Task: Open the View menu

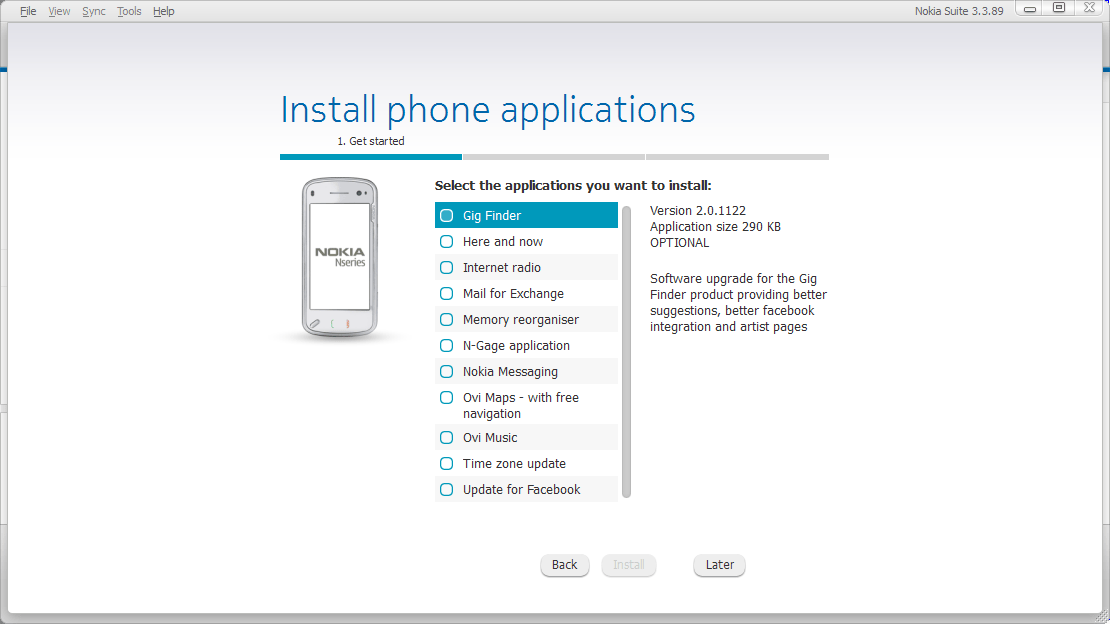Action: point(59,11)
